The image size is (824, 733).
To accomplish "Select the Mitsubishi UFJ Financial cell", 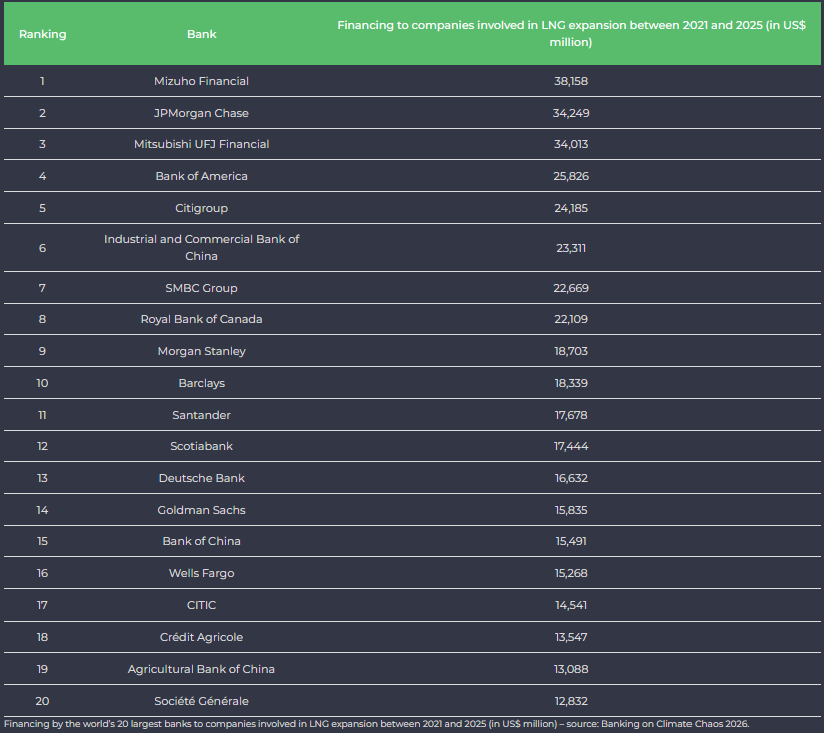I will [201, 144].
